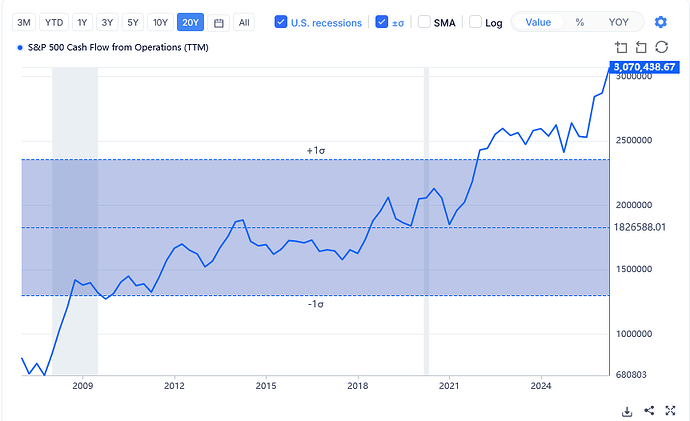Switch display mode to Value
Viewport: 690px width, 421px height.
pyautogui.click(x=538, y=22)
